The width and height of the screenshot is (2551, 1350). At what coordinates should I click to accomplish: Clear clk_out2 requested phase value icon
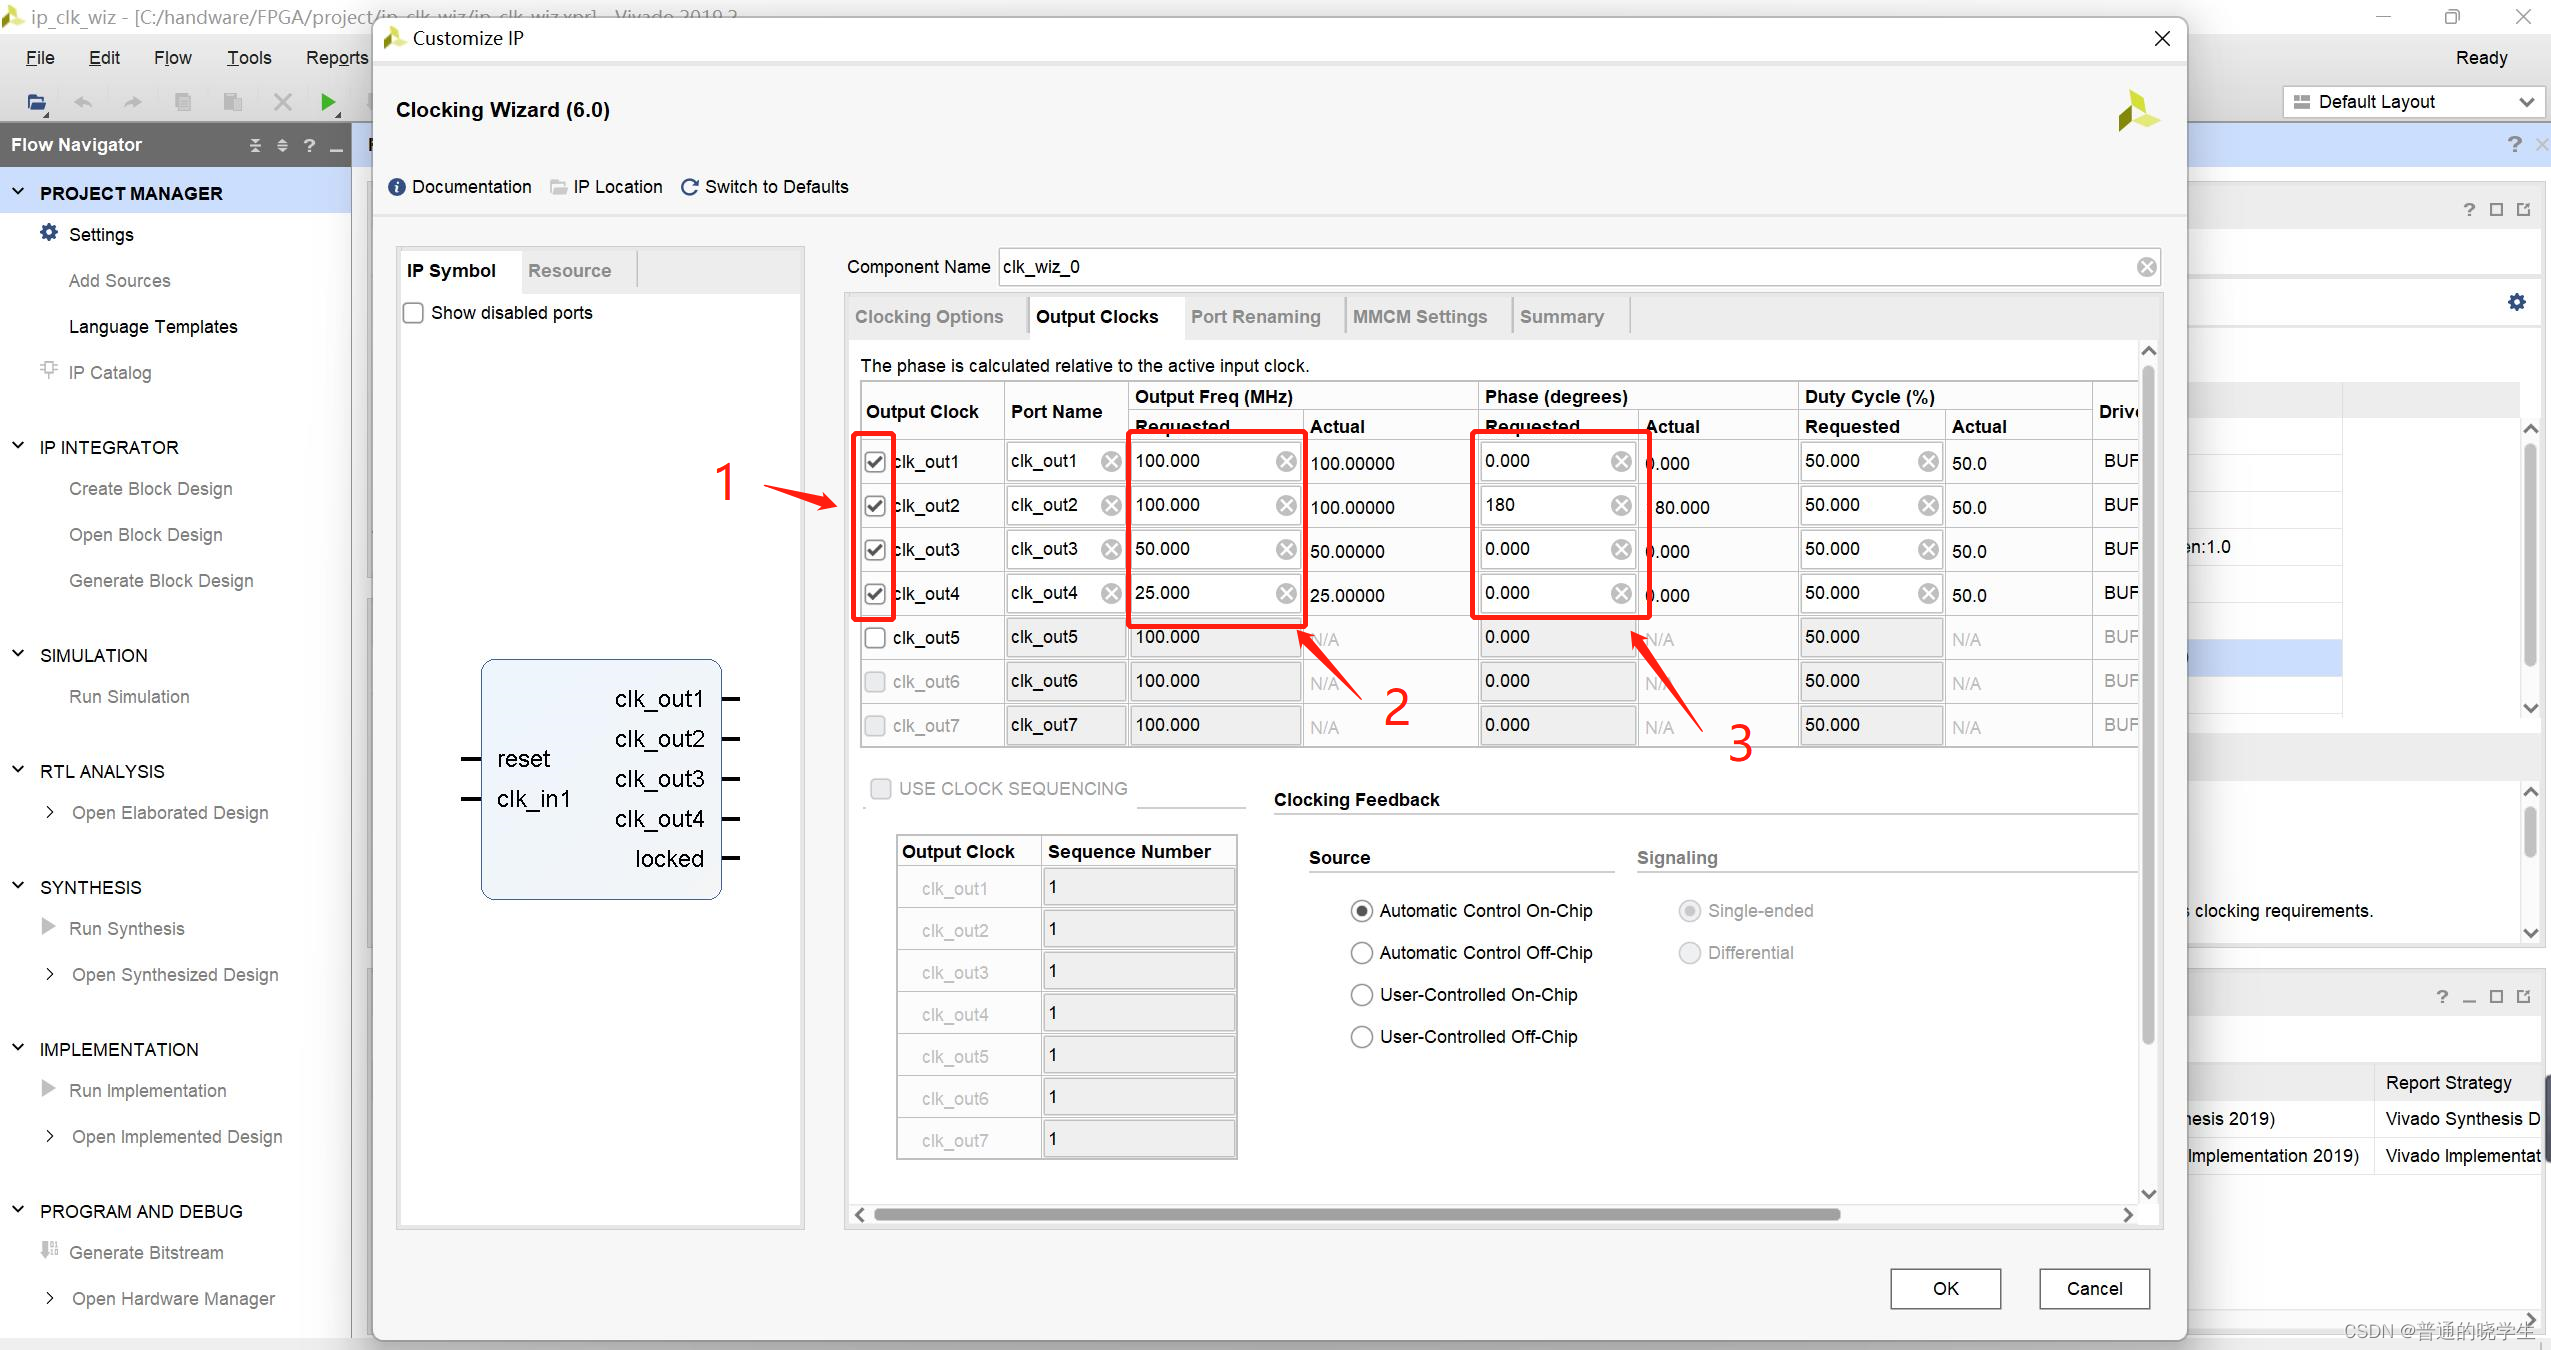click(1621, 506)
